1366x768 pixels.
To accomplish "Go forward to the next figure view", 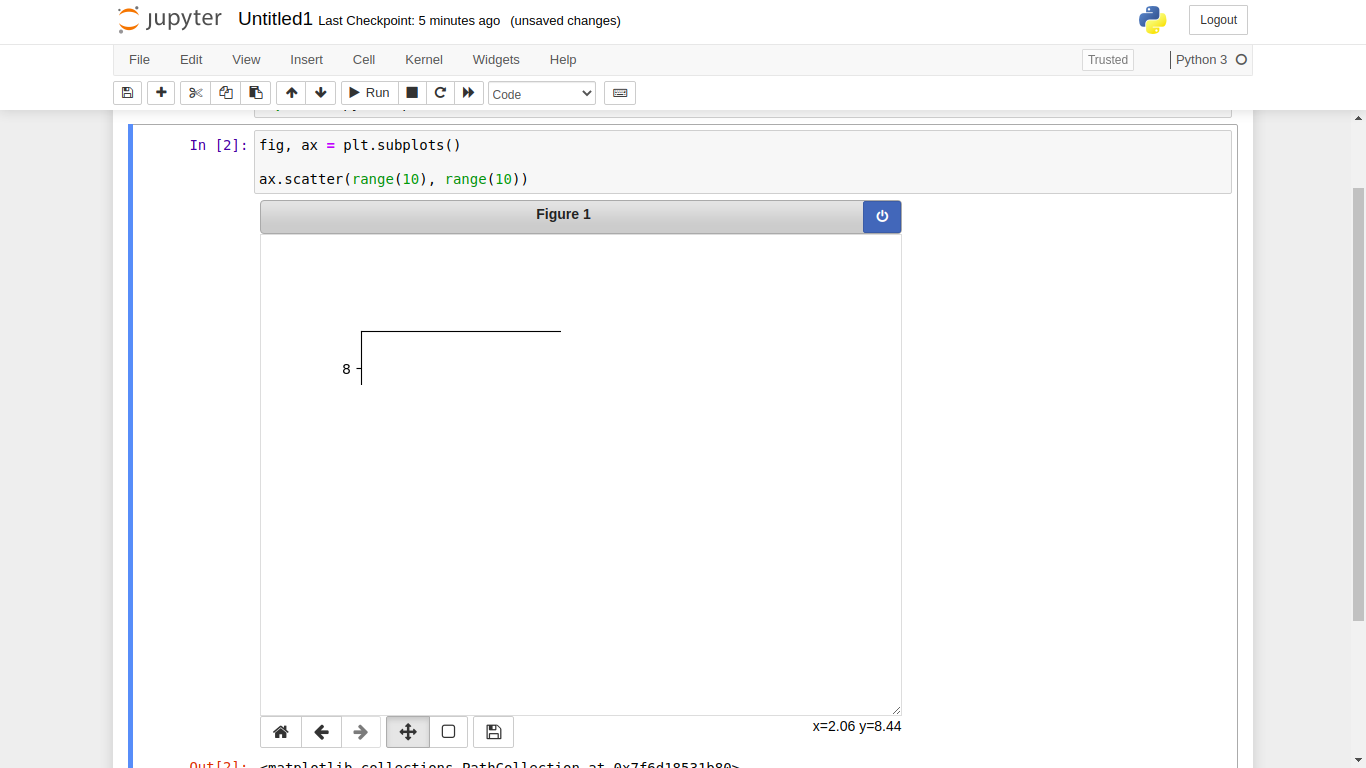I will (x=361, y=732).
